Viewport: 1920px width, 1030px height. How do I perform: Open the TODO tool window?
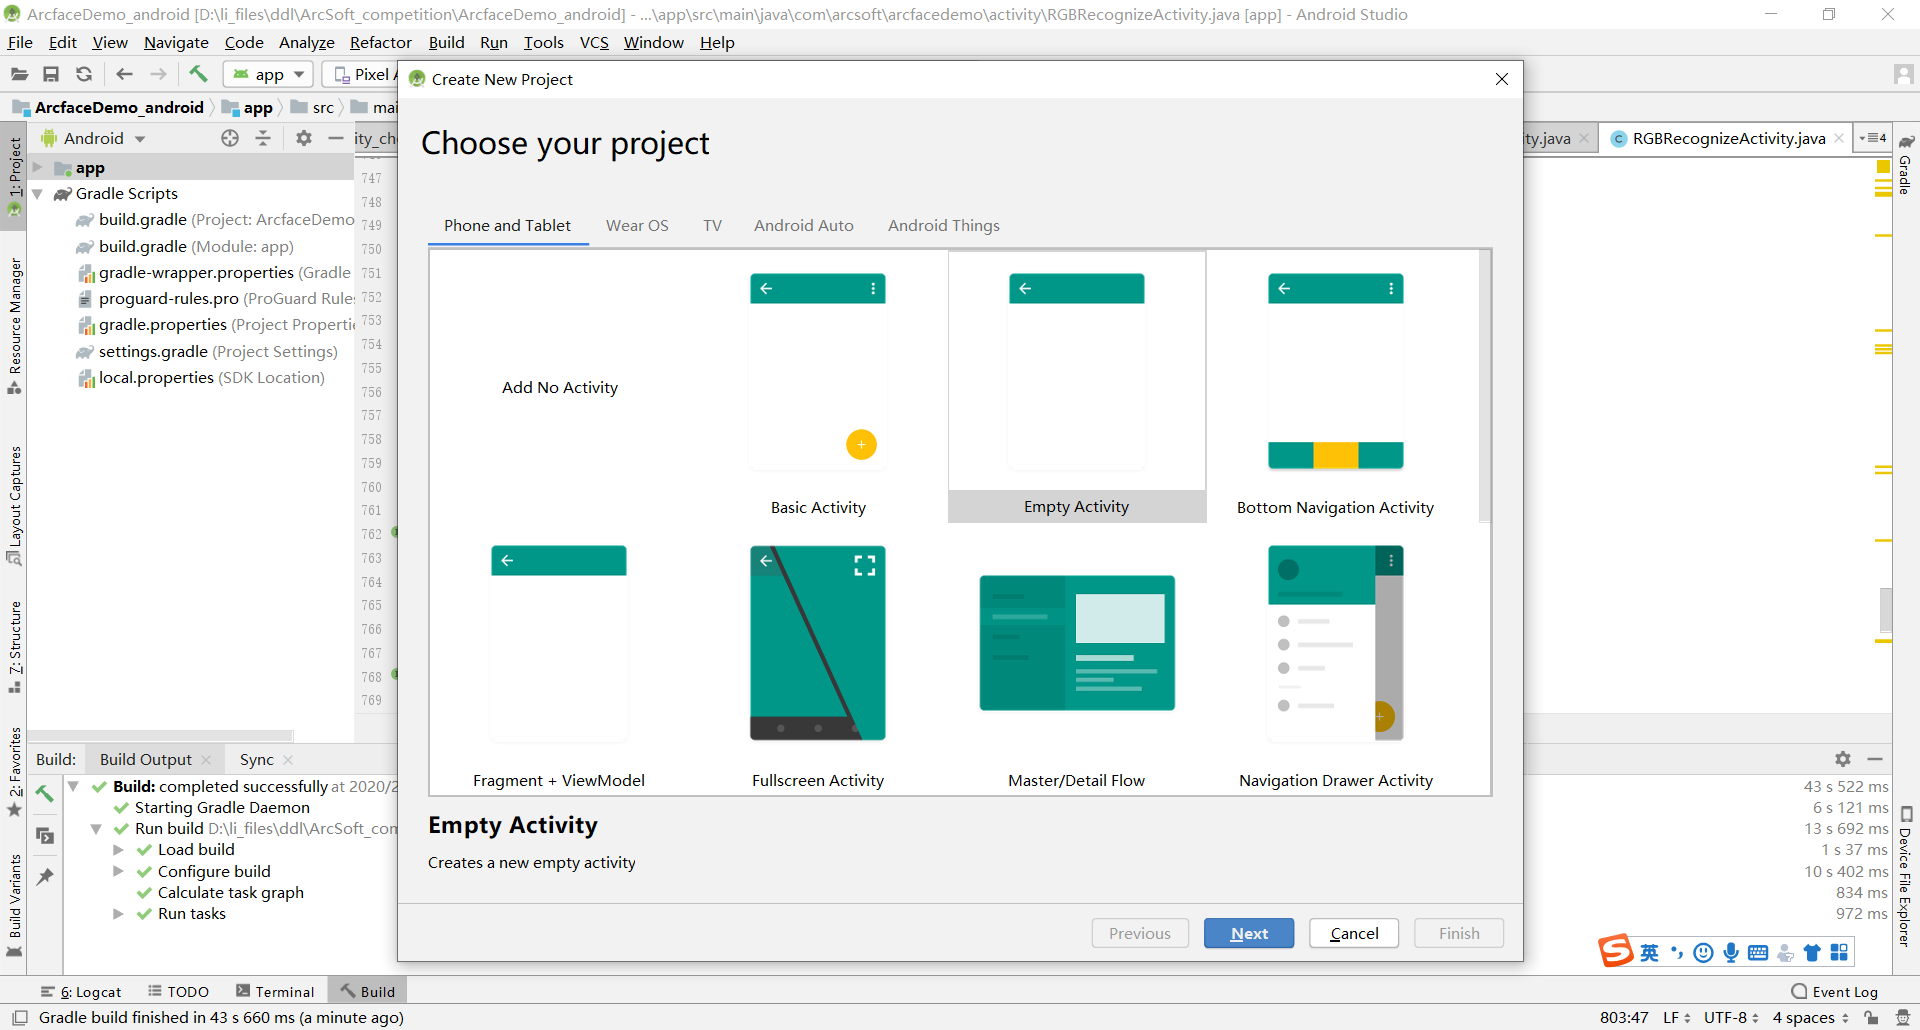coord(186,991)
